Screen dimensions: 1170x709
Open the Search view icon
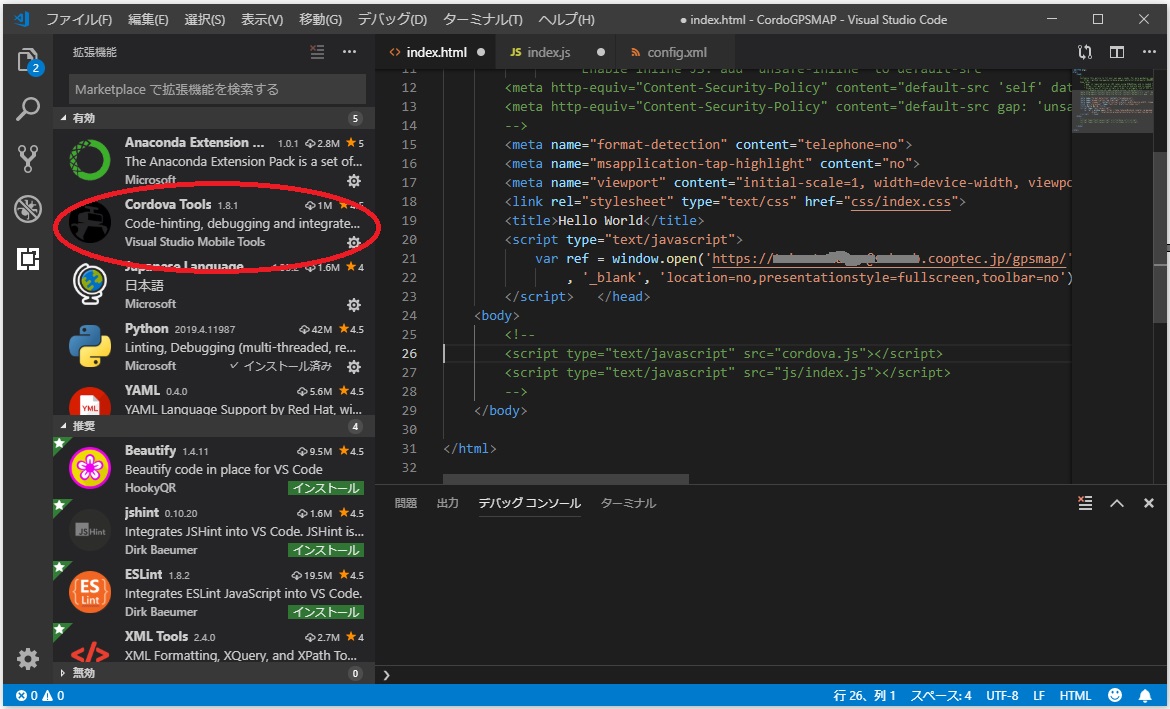tap(28, 109)
